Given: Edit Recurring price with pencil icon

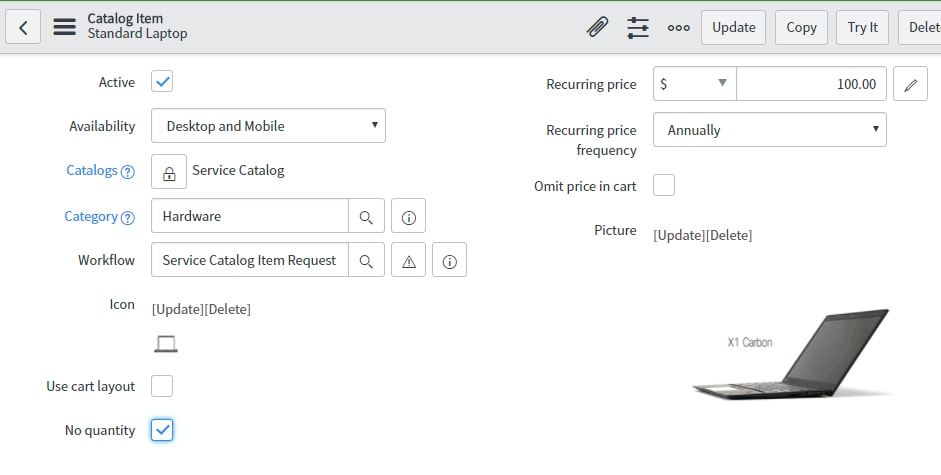Looking at the screenshot, I should (910, 84).
